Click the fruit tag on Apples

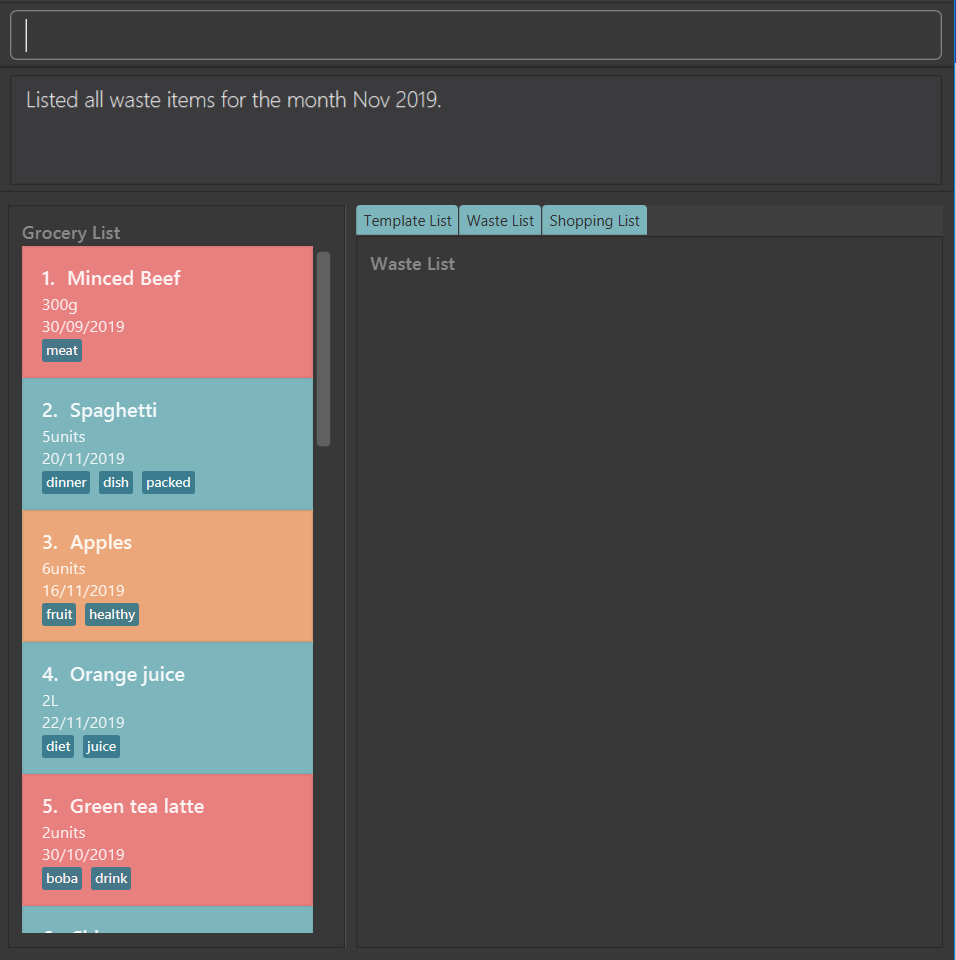[59, 615]
